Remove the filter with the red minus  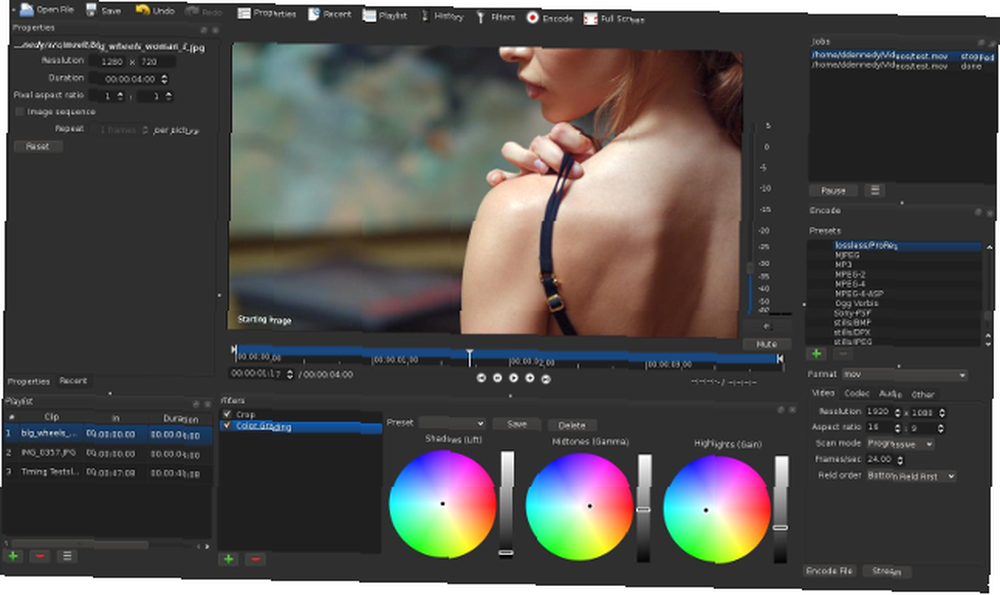click(x=255, y=559)
